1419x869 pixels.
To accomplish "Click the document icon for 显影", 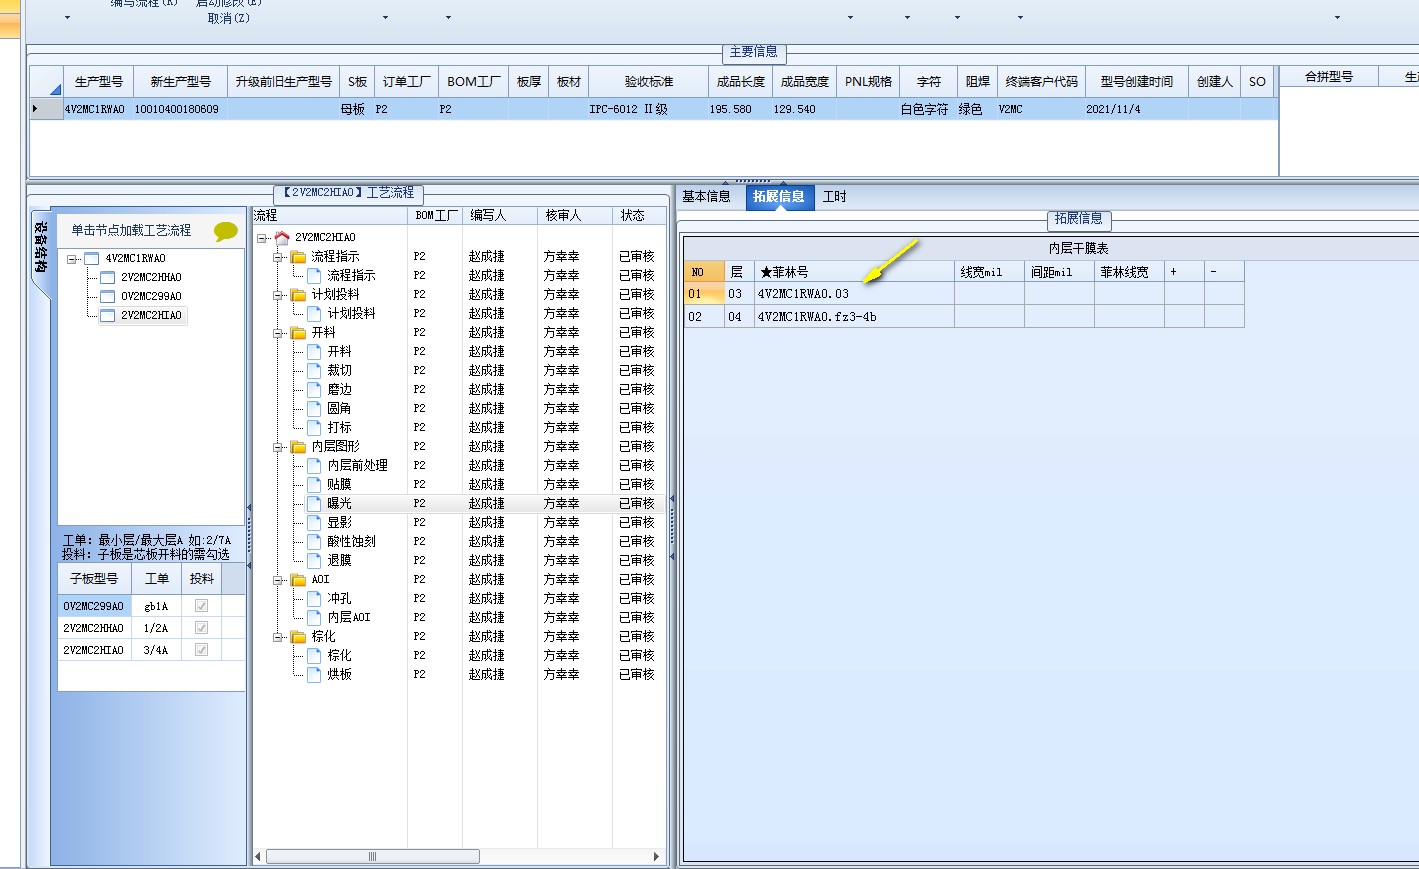I will click(314, 523).
